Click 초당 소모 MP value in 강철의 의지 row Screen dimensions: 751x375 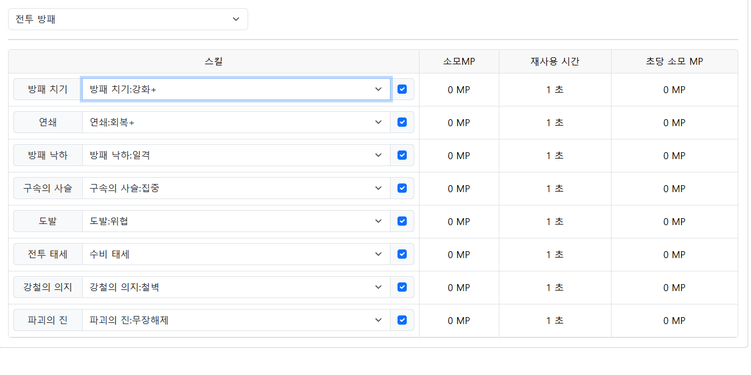(674, 287)
